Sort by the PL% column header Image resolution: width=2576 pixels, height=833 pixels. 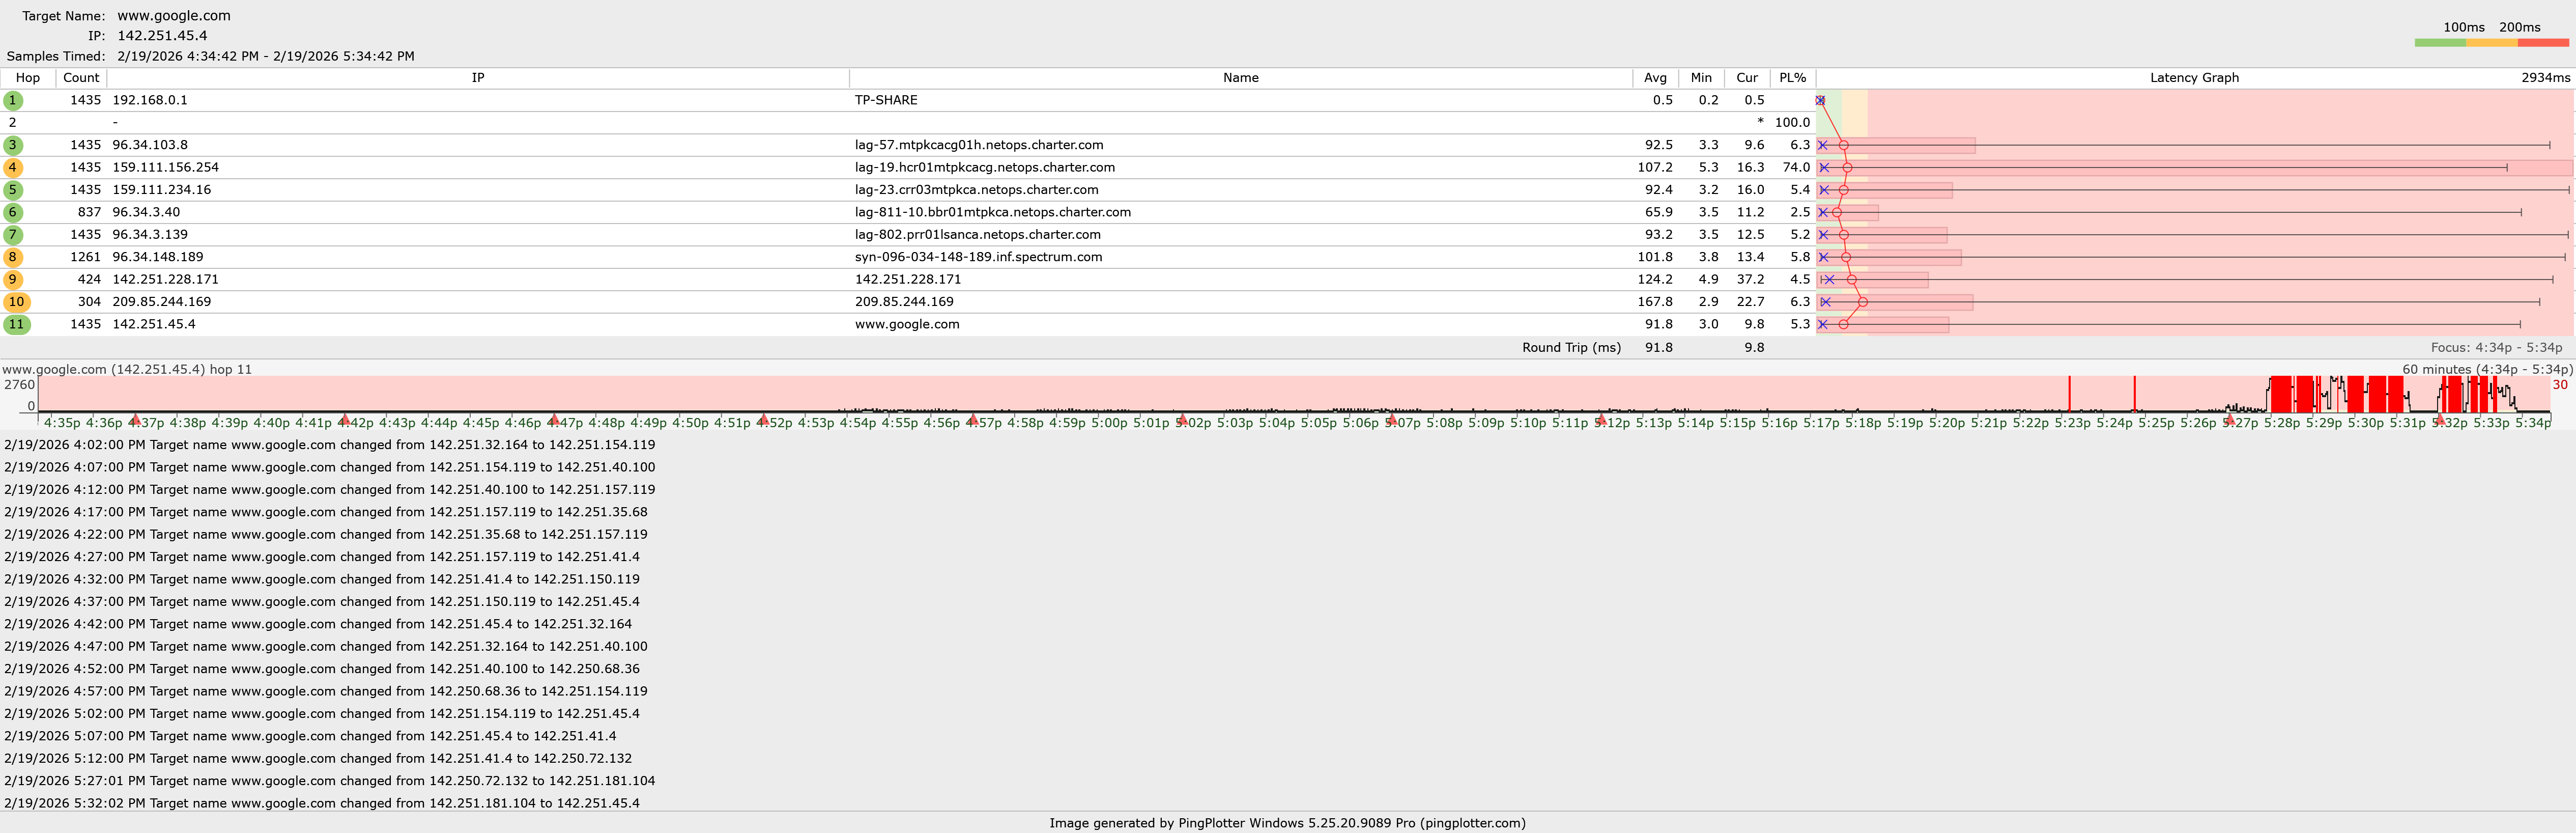click(x=1792, y=78)
